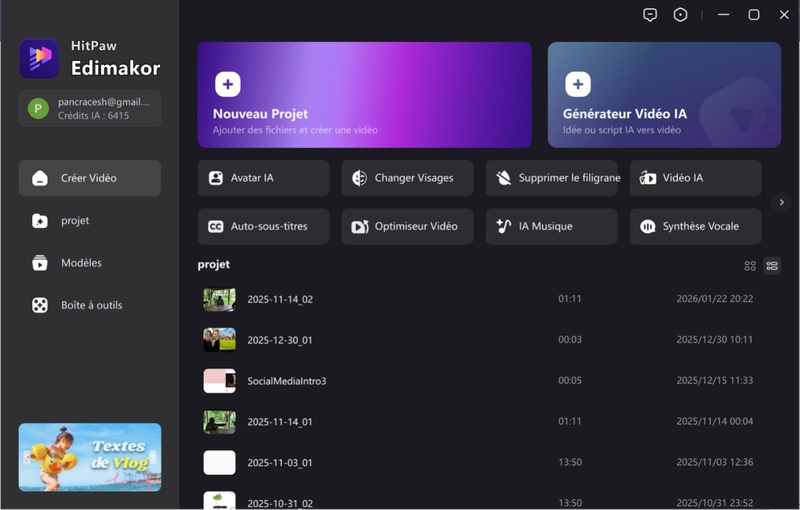Viewport: 800px width, 510px height.
Task: Click the Nouveau Projet card
Action: click(x=364, y=95)
